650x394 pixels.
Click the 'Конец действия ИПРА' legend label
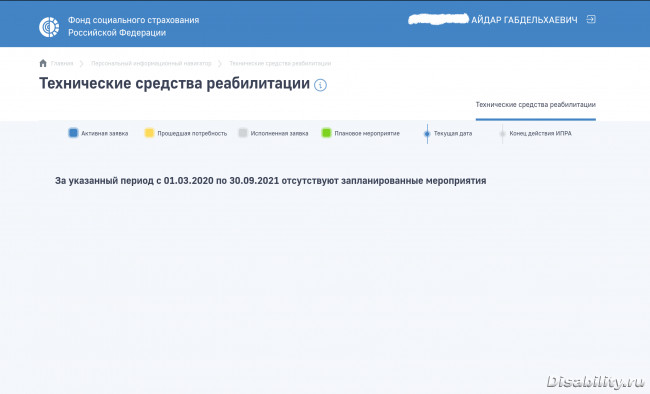(541, 134)
